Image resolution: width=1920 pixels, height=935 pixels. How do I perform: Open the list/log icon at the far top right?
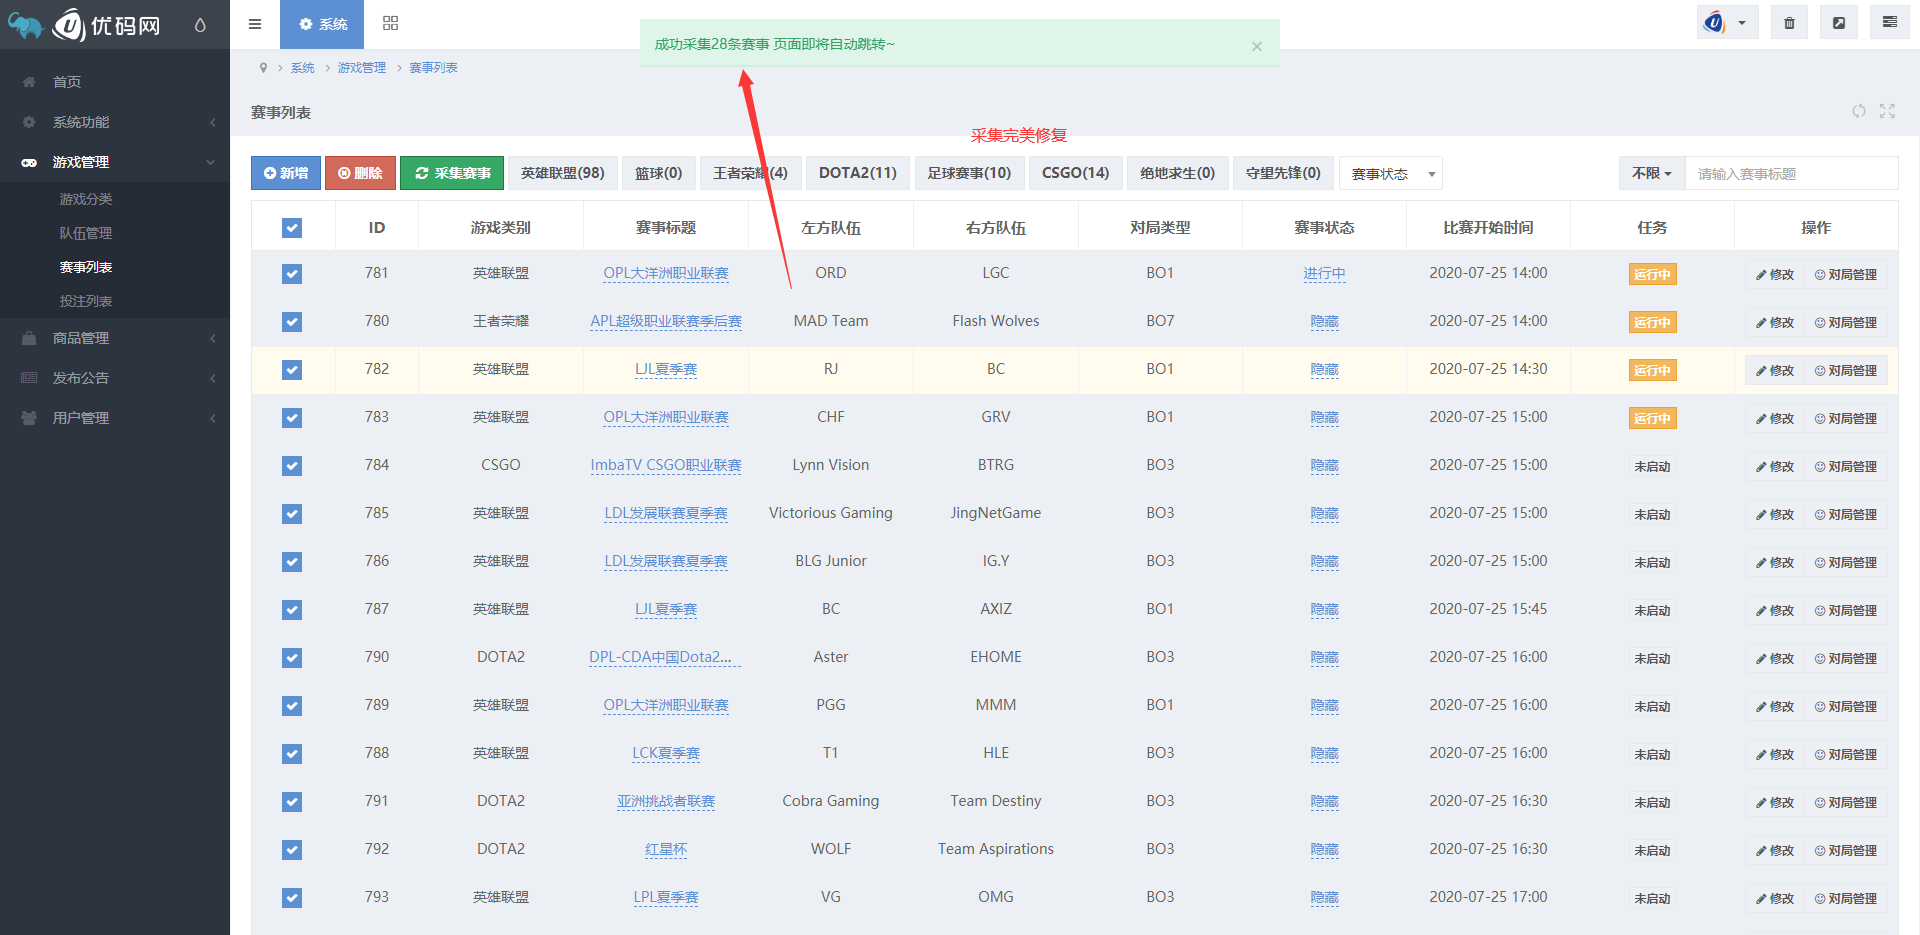coord(1889,21)
